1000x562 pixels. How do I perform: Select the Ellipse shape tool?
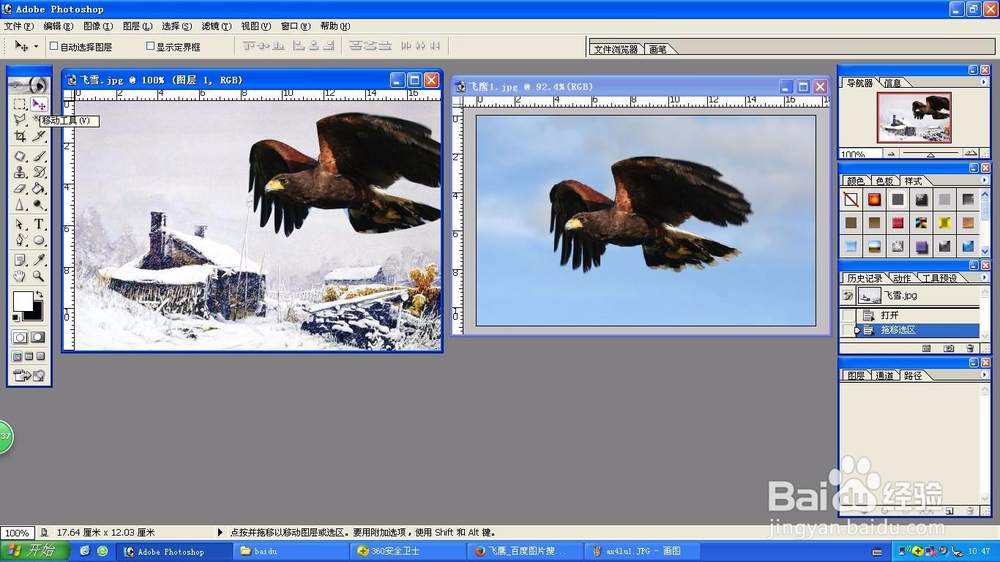pos(39,240)
